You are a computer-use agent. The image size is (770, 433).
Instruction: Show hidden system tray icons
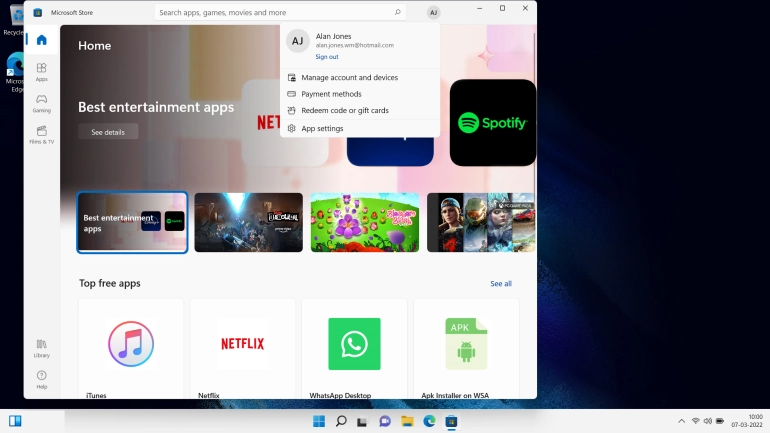point(682,421)
